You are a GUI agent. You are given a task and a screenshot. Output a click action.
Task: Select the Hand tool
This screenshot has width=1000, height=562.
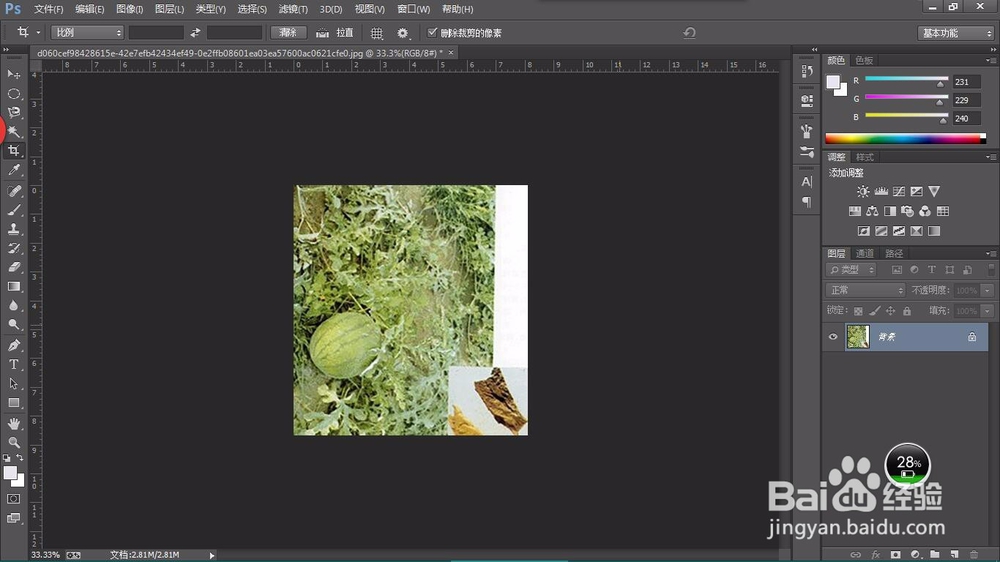[13, 424]
